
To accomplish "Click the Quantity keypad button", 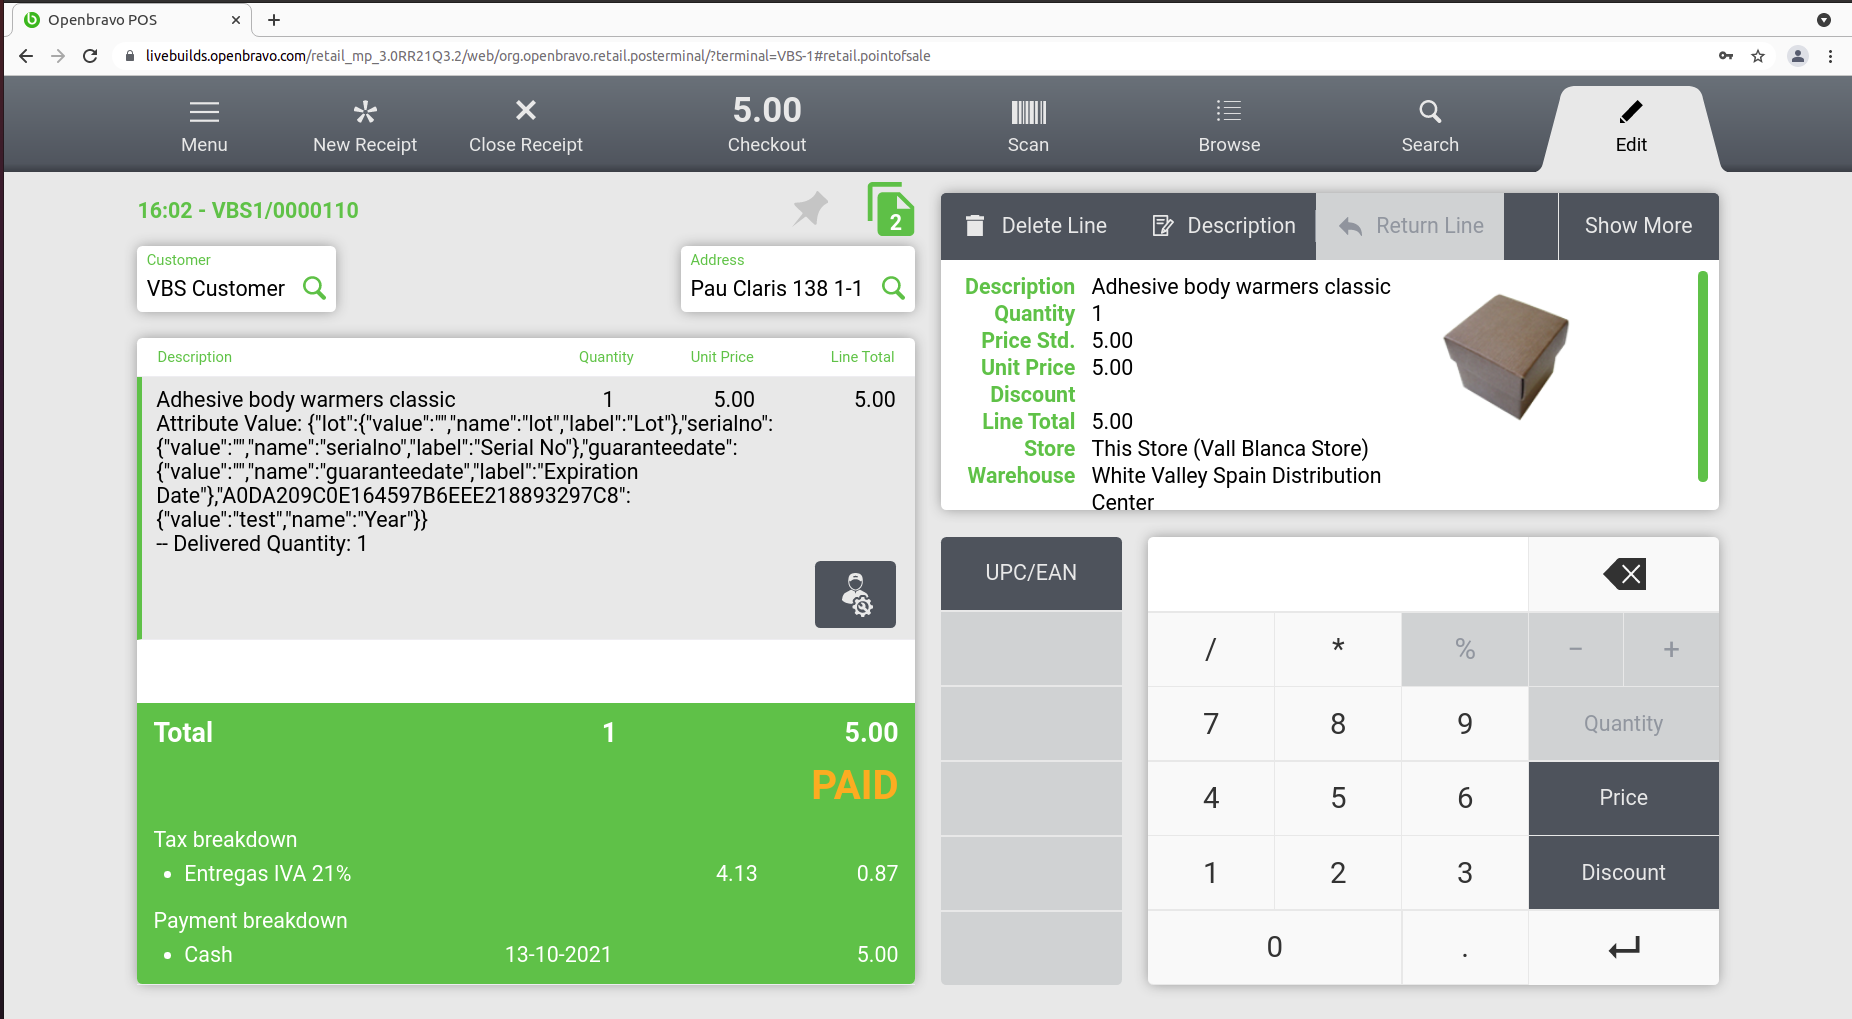I will (x=1624, y=724).
